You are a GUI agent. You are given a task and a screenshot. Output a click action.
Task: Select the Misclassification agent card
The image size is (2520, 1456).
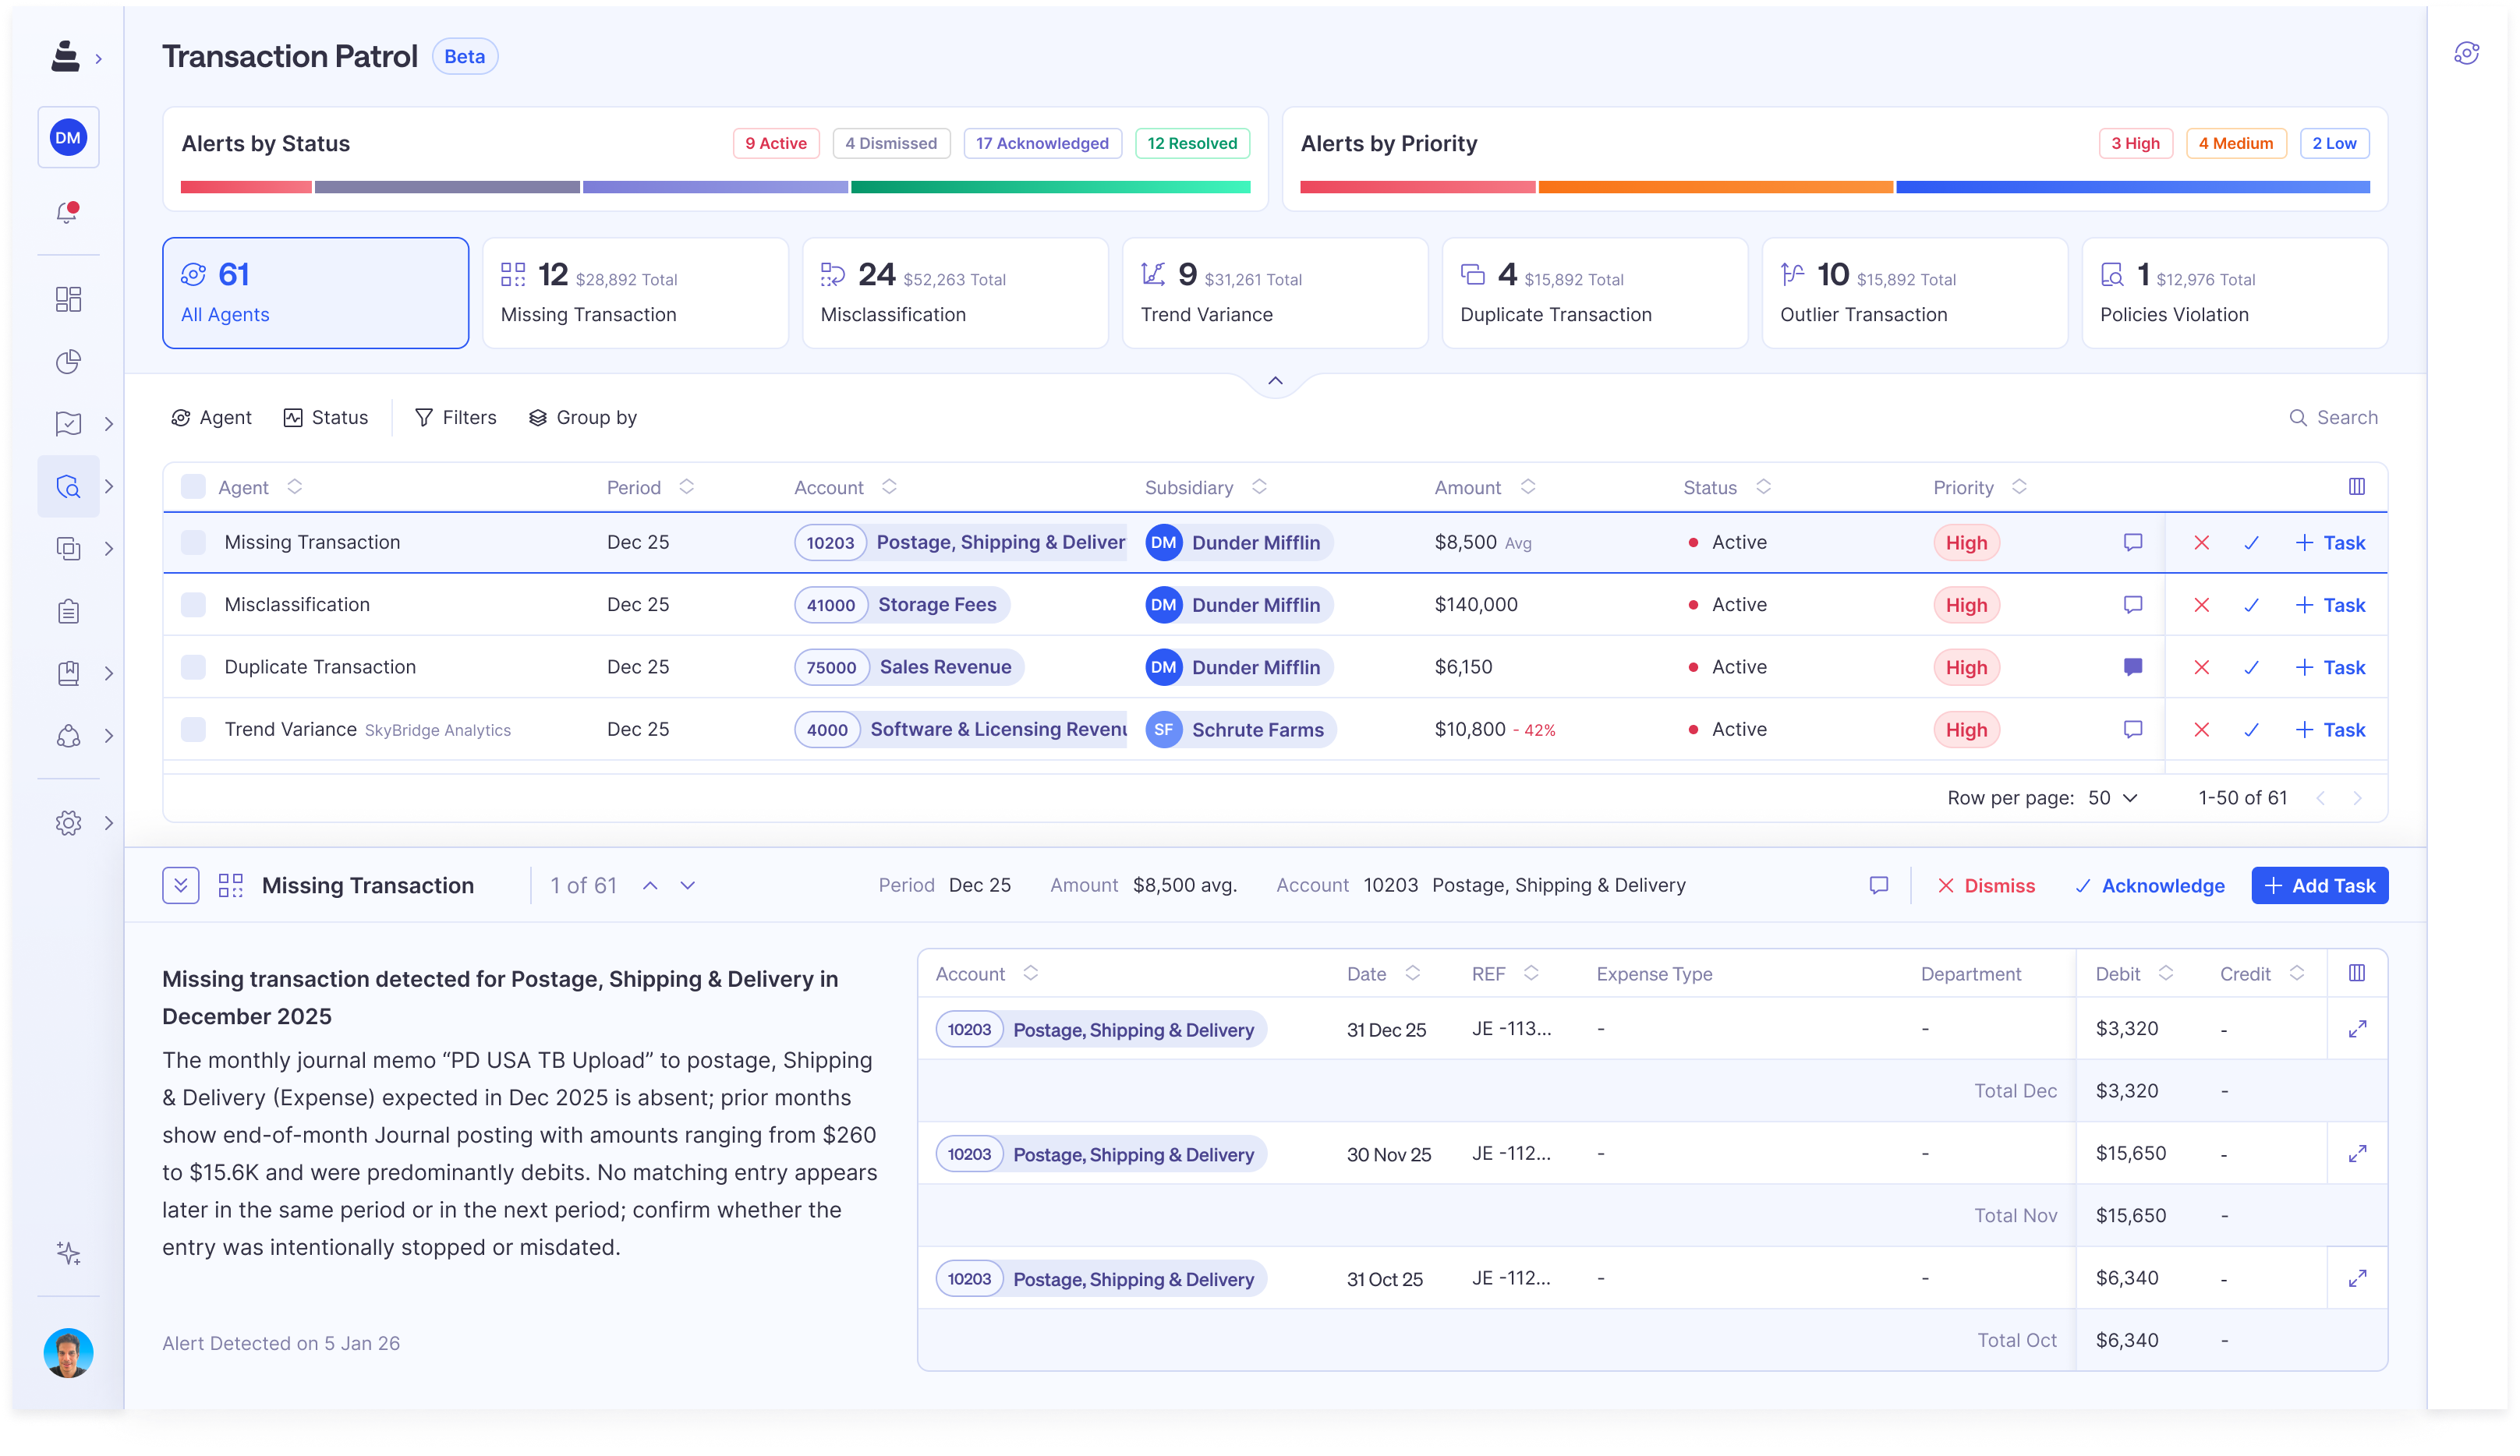pos(954,293)
